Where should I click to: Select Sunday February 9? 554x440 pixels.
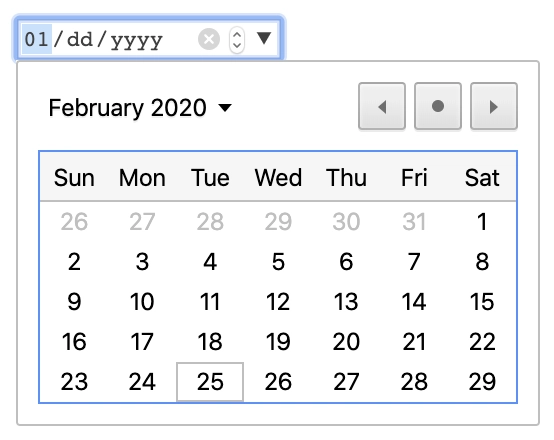[74, 302]
